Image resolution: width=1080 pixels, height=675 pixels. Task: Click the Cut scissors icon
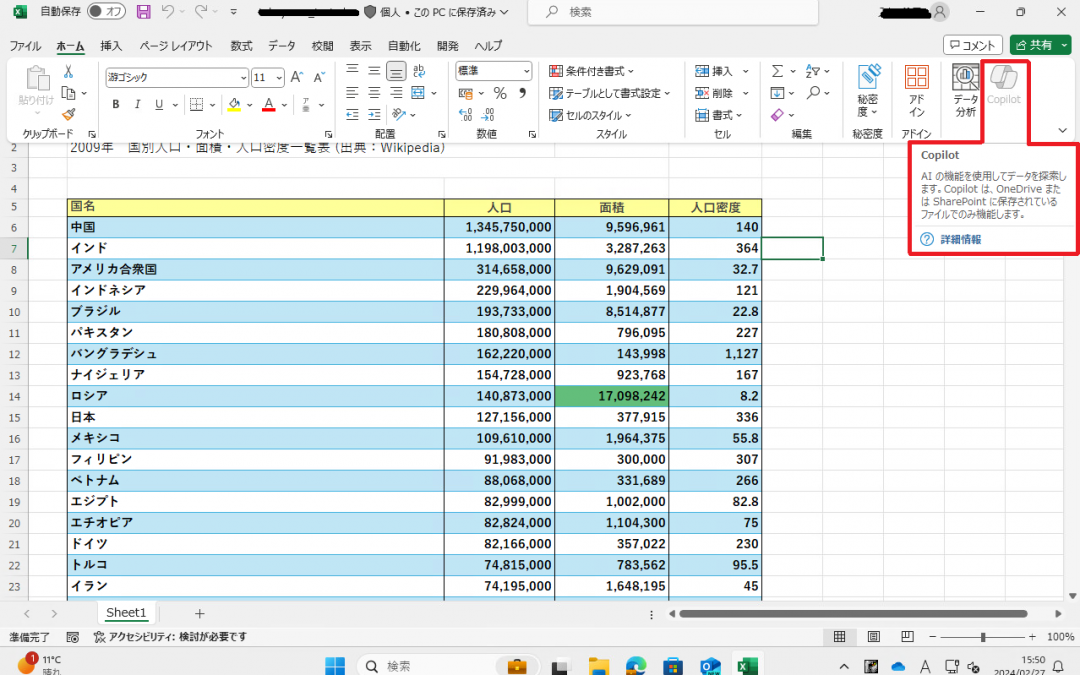[68, 72]
